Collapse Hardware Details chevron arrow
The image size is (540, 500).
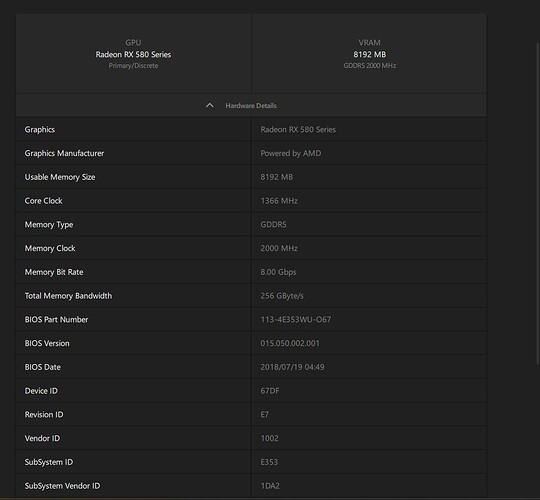point(209,105)
